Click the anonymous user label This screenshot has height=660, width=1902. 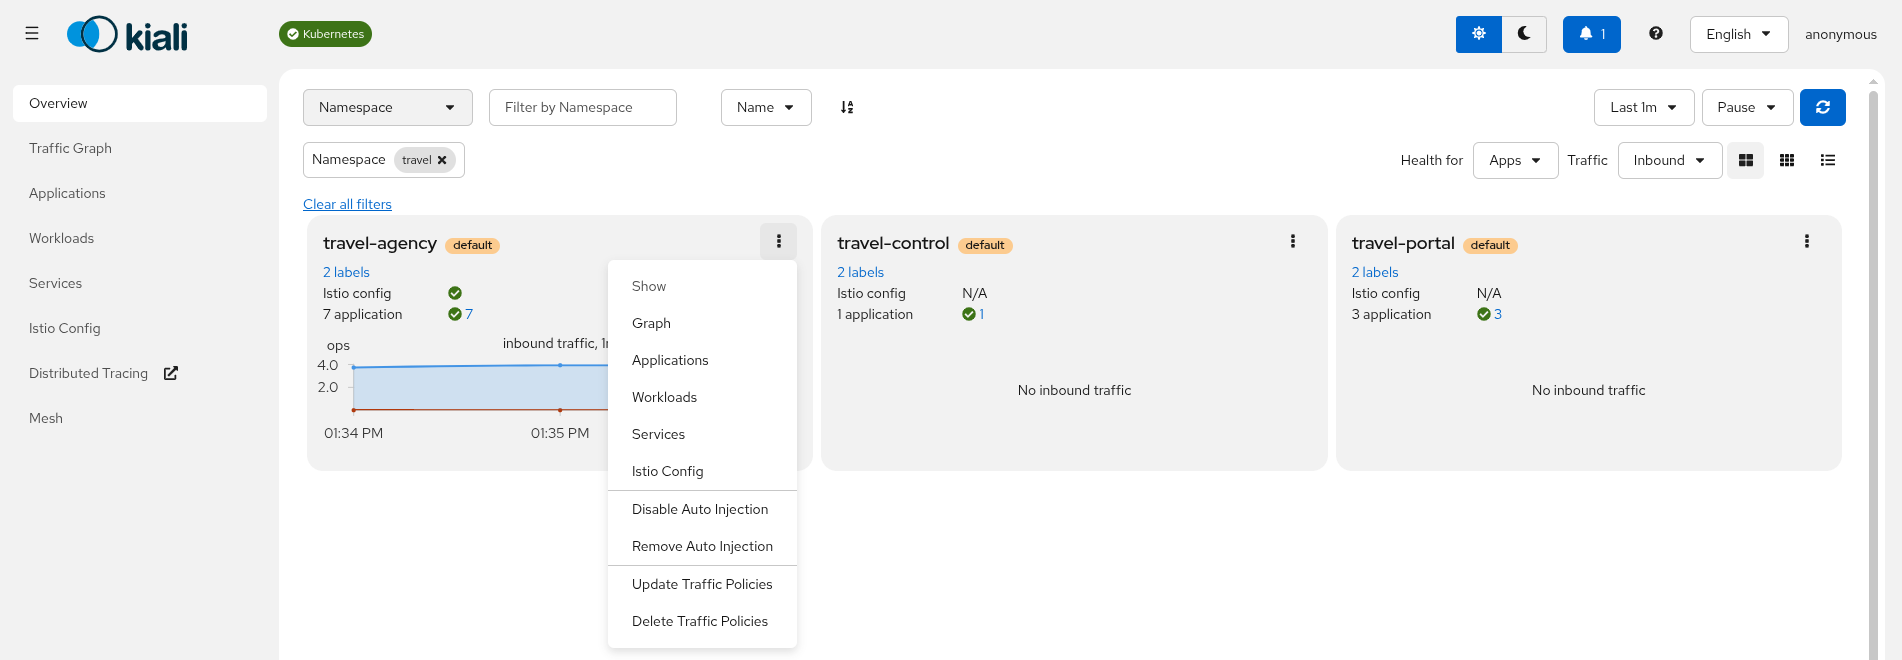tap(1840, 34)
